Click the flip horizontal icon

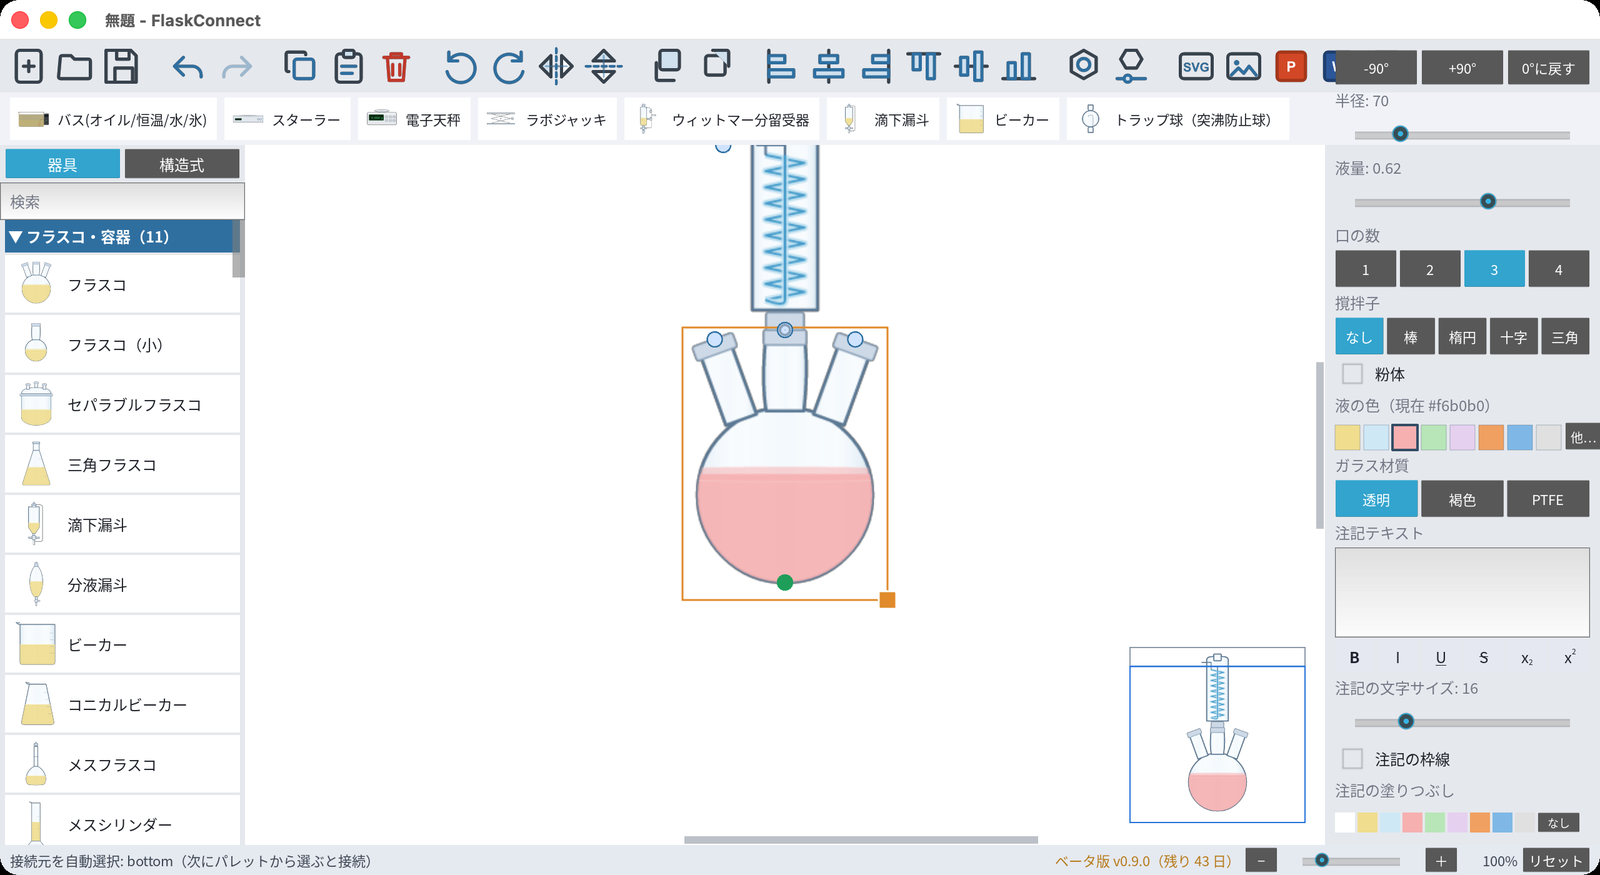pyautogui.click(x=556, y=67)
